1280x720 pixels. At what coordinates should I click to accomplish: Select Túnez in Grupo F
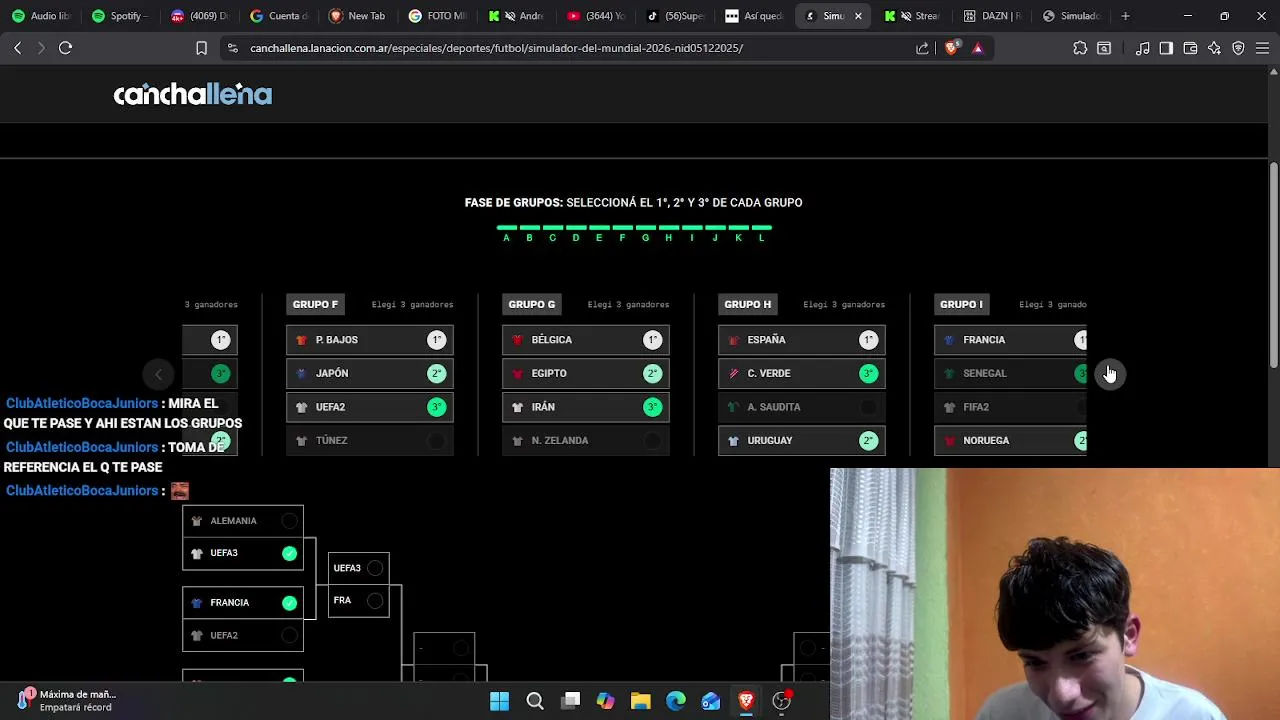369,440
